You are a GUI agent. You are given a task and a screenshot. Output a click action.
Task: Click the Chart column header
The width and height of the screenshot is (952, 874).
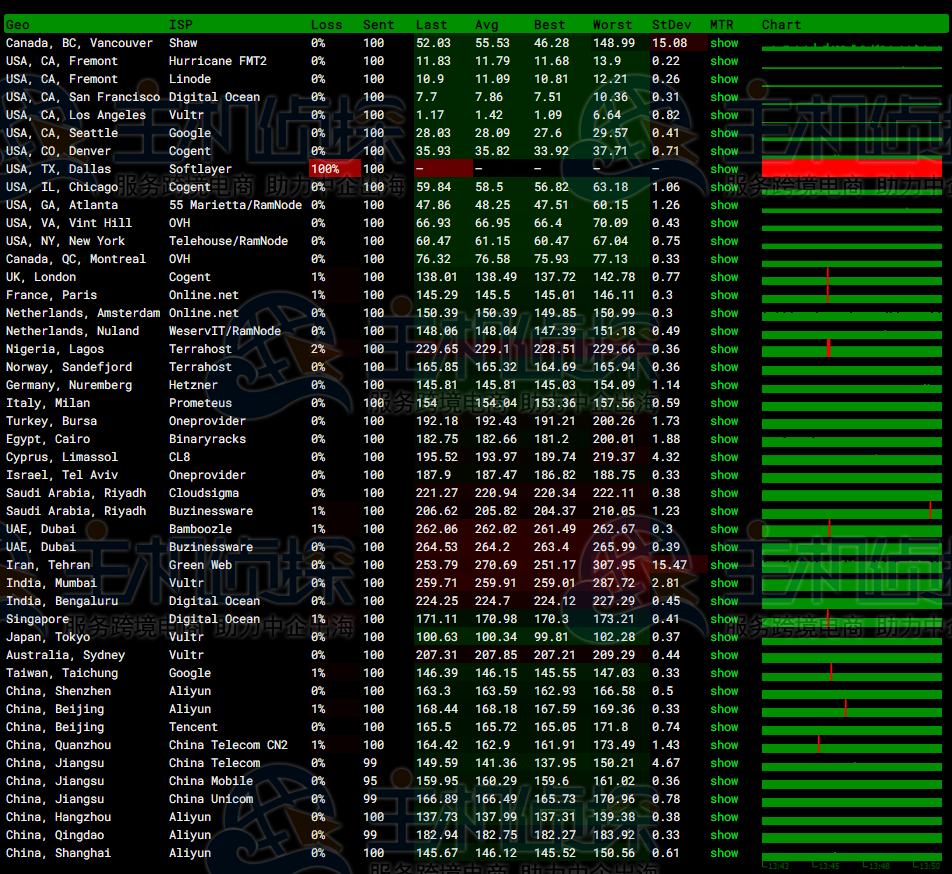tap(781, 24)
